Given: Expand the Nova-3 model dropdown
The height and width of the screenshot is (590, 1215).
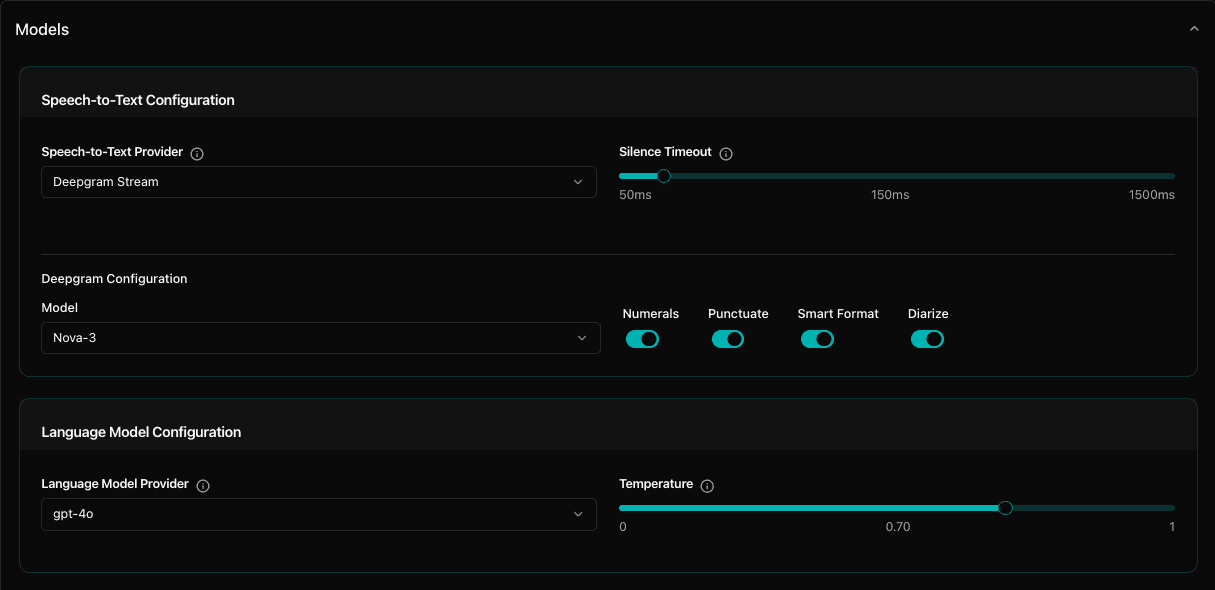Looking at the screenshot, I should tap(320, 338).
